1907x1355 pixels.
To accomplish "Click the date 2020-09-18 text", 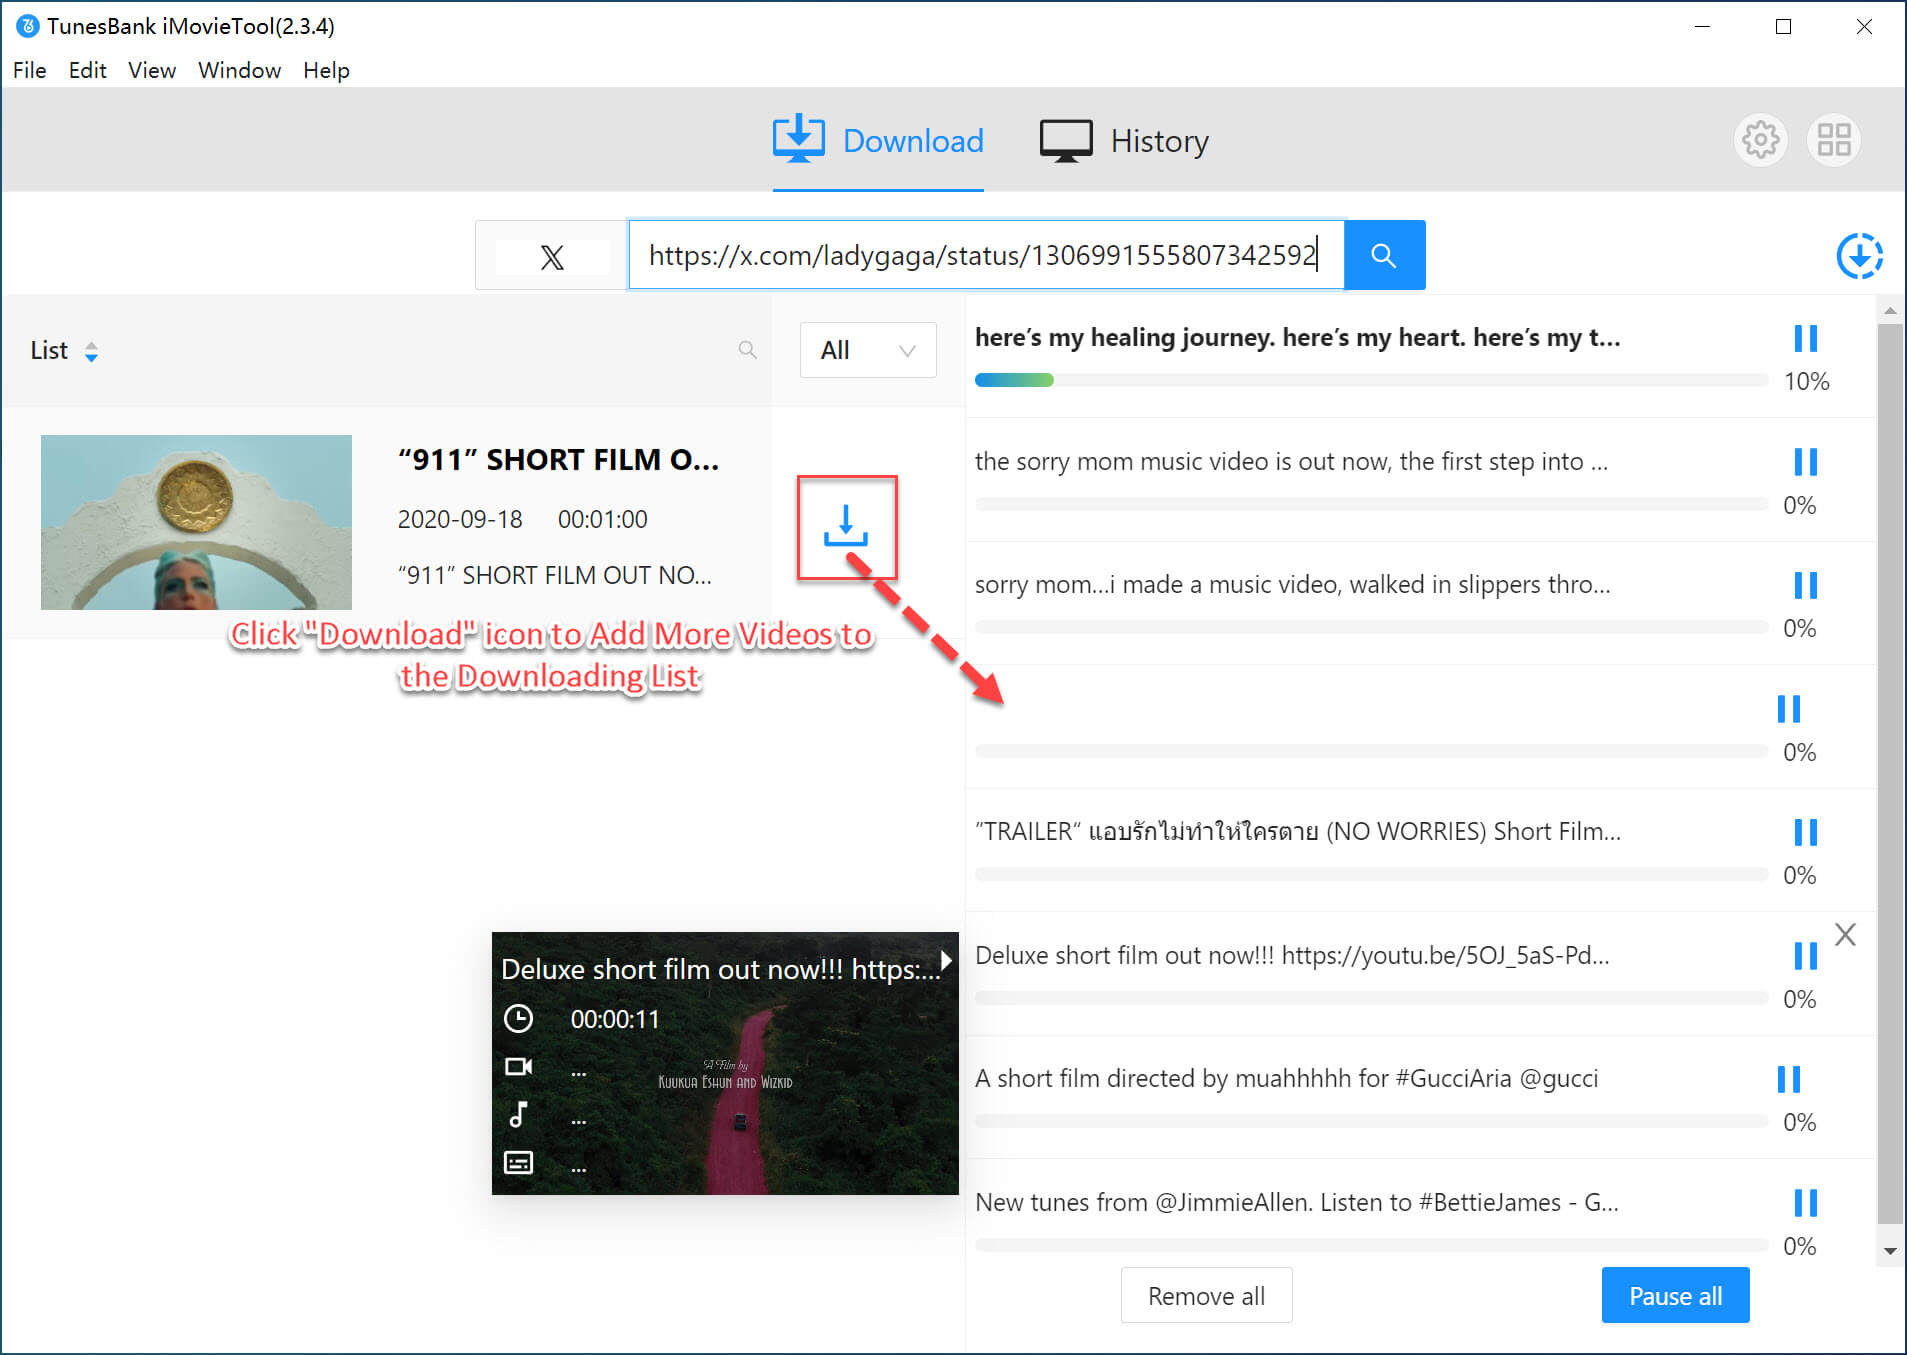I will point(460,520).
